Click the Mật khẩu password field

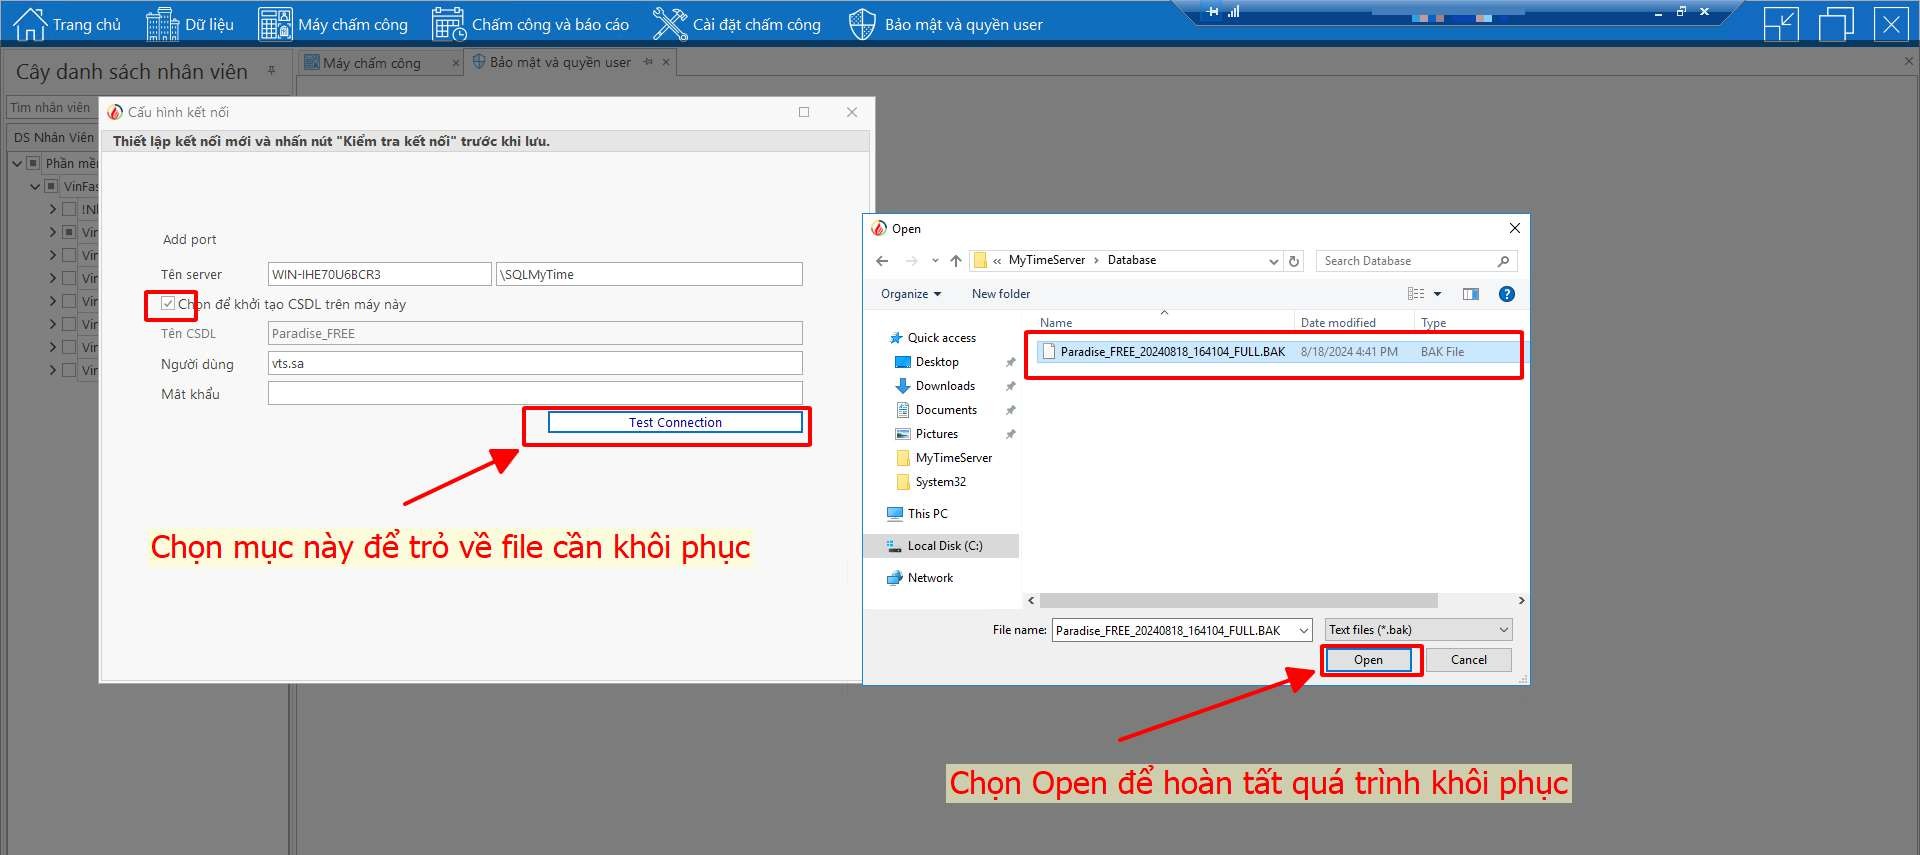coord(535,393)
